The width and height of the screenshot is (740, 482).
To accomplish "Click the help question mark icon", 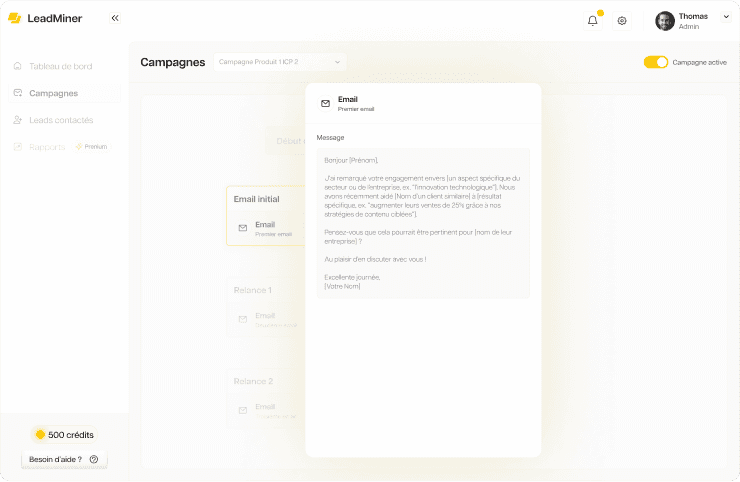I will click(94, 459).
